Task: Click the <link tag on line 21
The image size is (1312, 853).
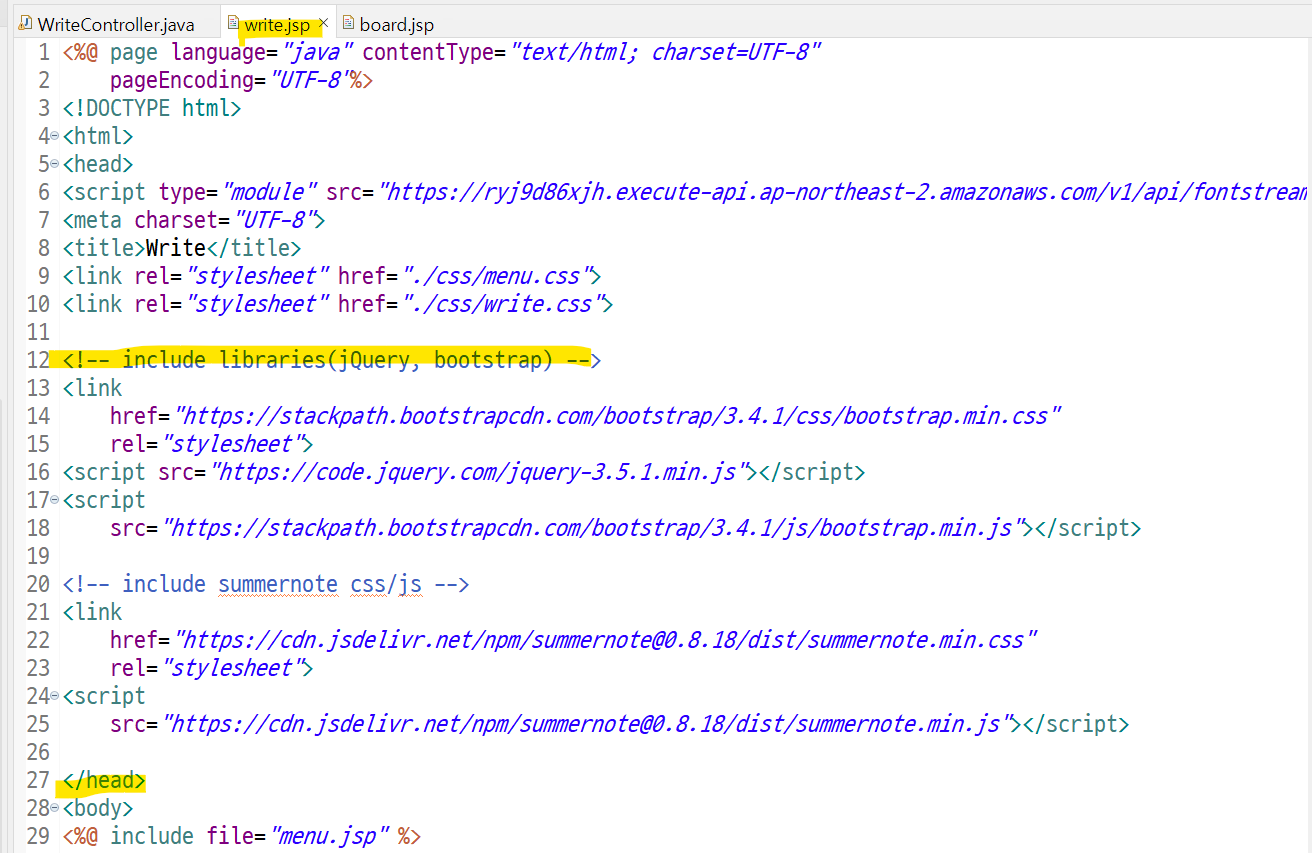Action: [92, 612]
